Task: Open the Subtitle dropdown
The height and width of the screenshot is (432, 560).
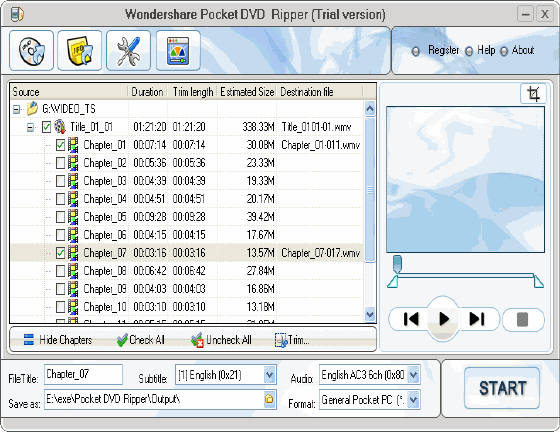Action: (x=270, y=375)
